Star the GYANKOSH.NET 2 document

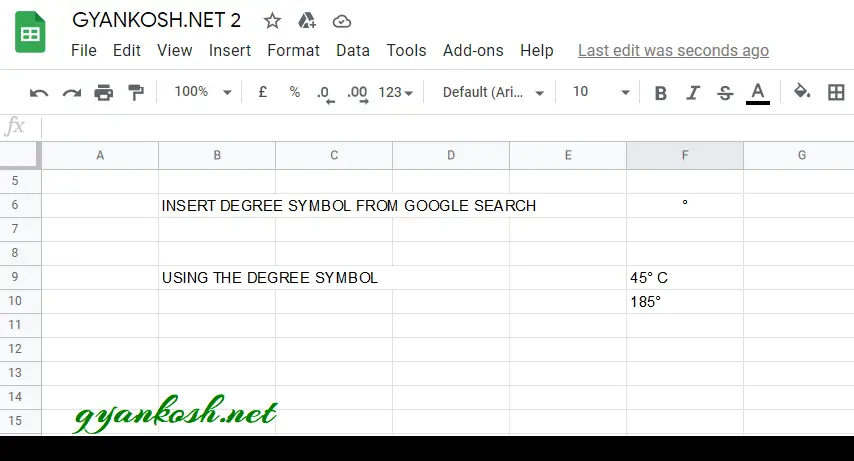click(272, 21)
